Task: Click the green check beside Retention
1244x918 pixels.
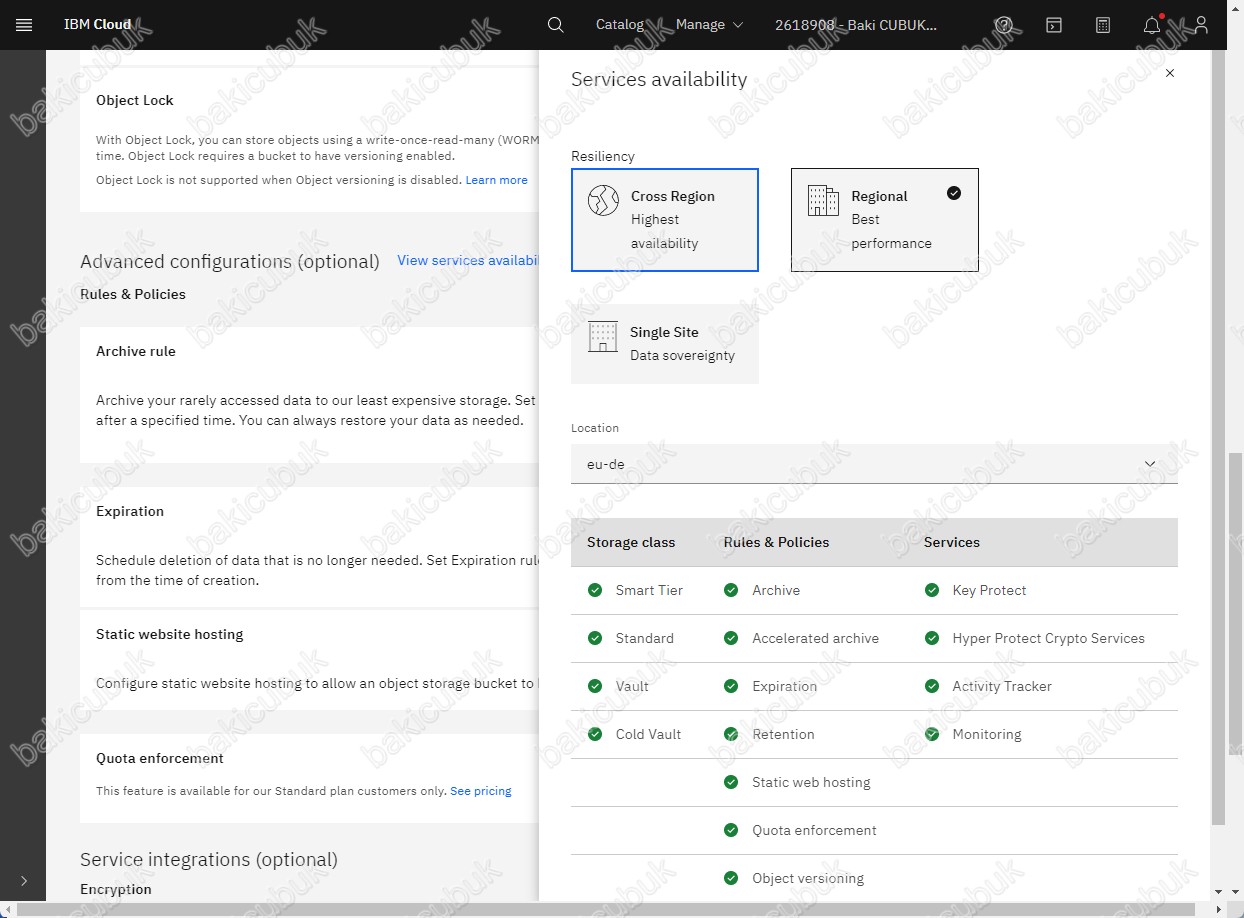Action: click(x=731, y=734)
